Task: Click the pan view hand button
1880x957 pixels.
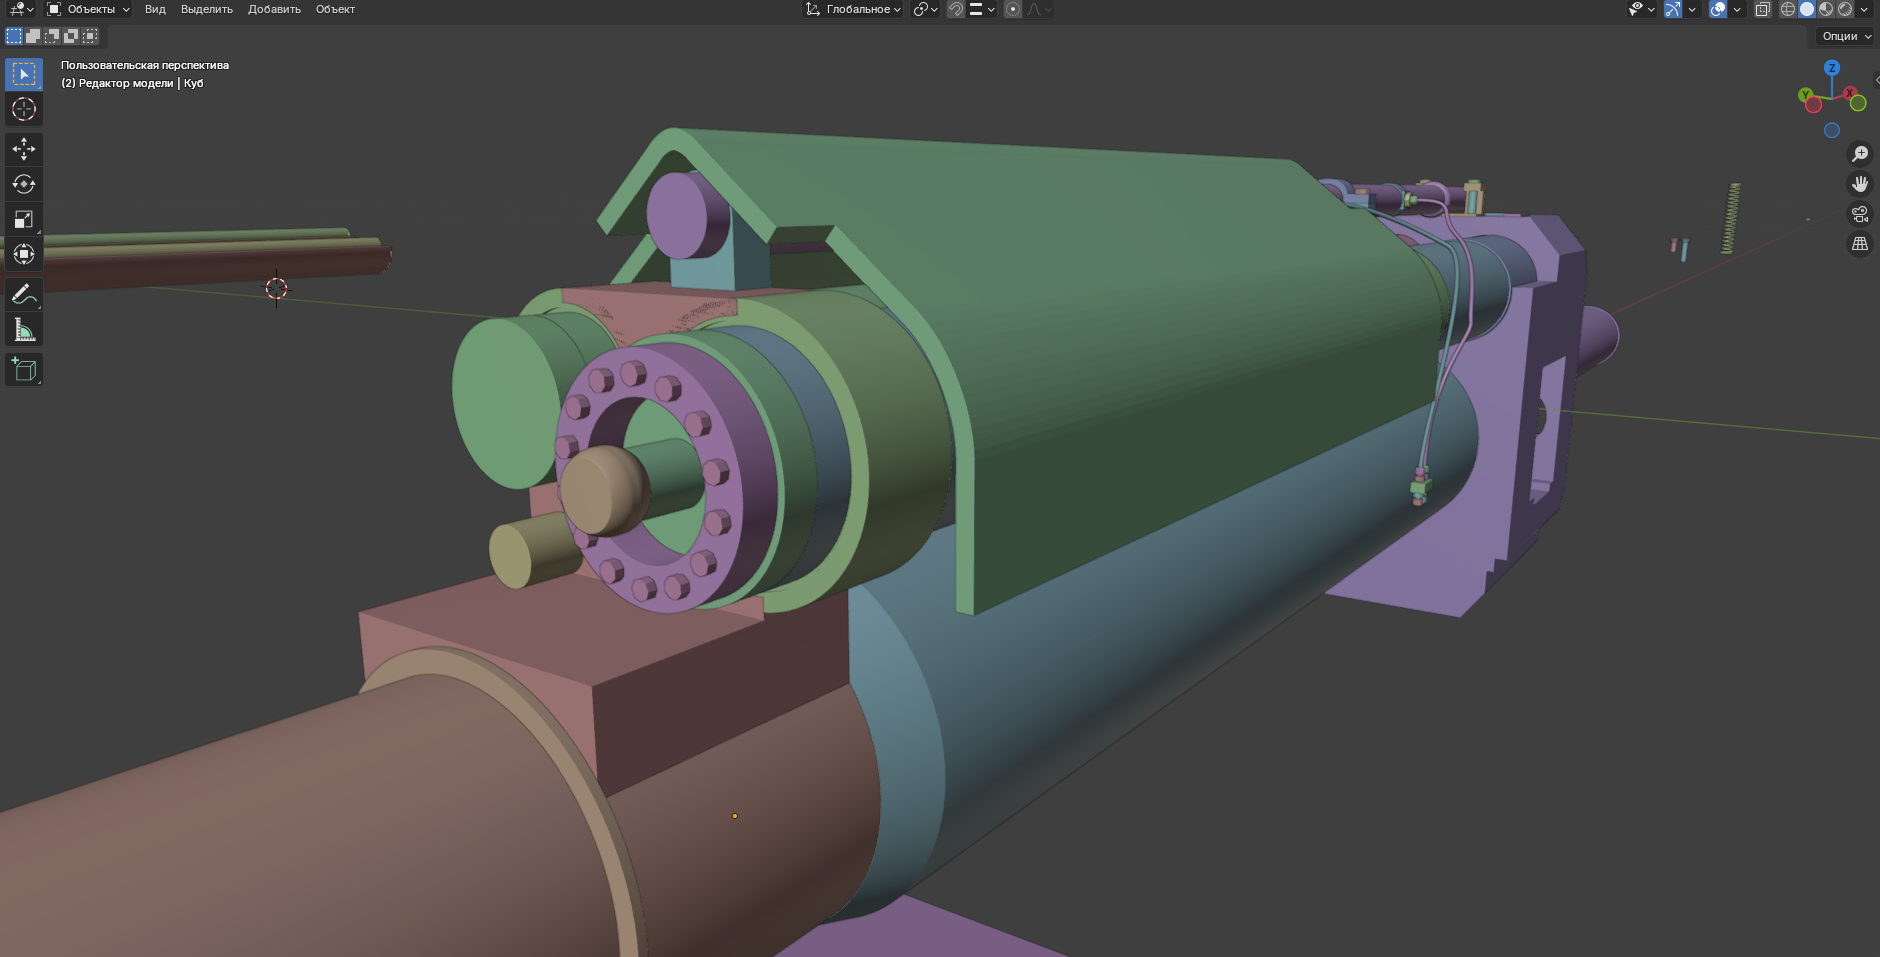Action: (1860, 184)
